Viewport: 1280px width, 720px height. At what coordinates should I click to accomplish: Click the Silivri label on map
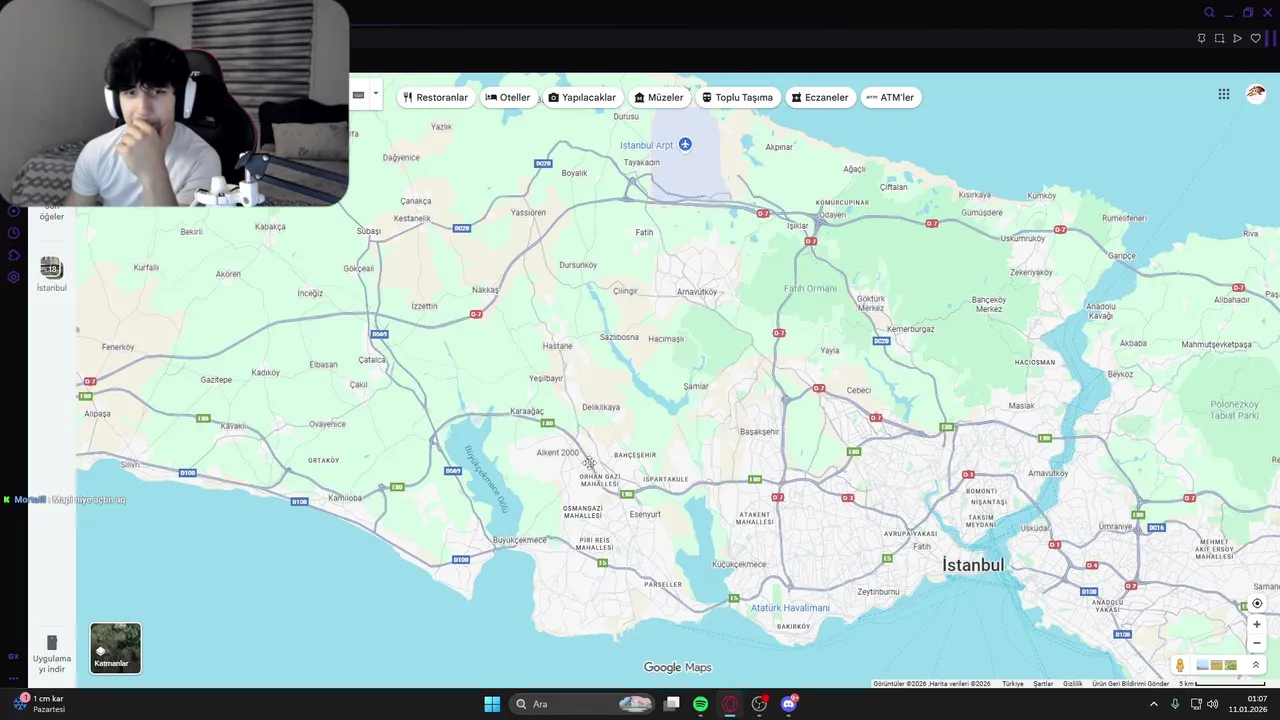click(130, 465)
